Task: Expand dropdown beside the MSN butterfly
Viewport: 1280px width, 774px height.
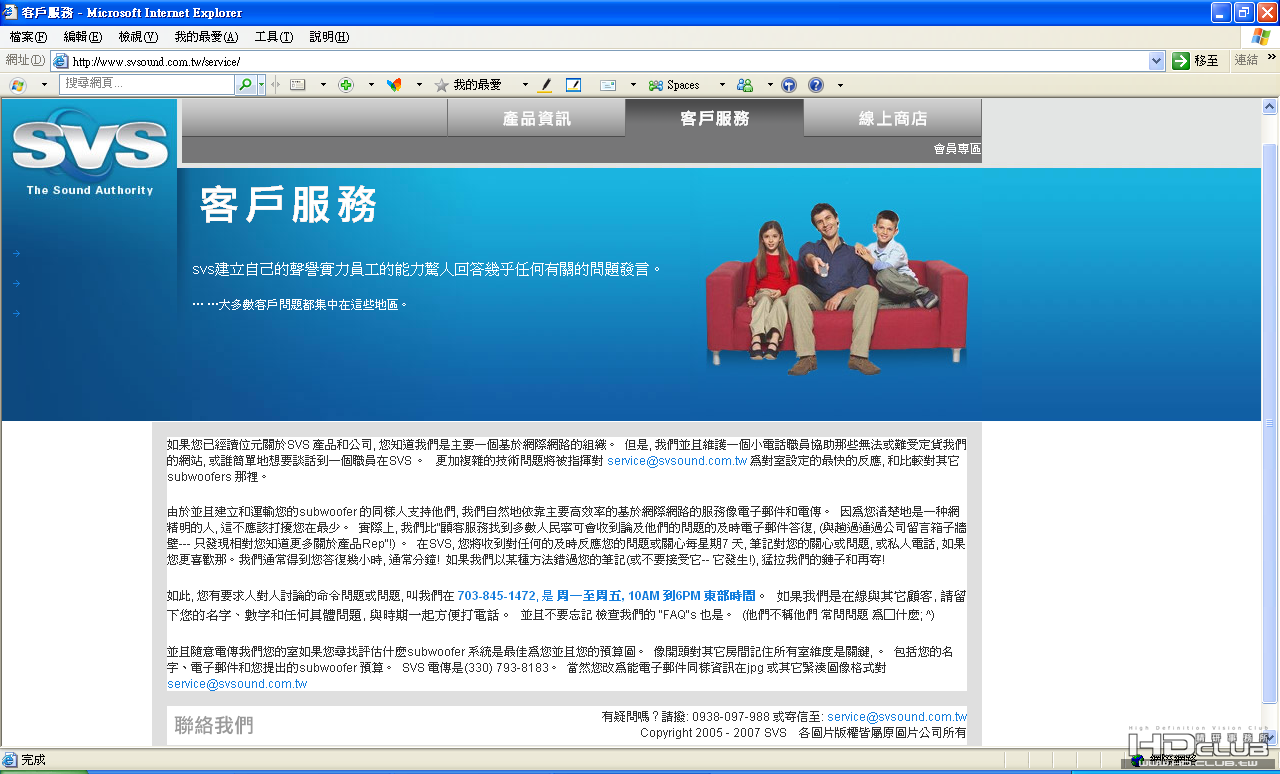Action: point(419,85)
